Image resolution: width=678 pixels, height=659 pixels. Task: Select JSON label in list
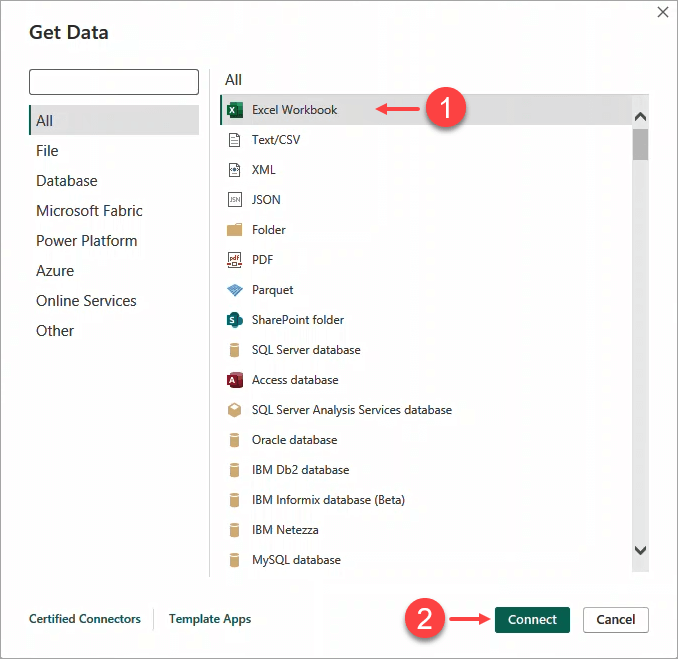coord(266,200)
